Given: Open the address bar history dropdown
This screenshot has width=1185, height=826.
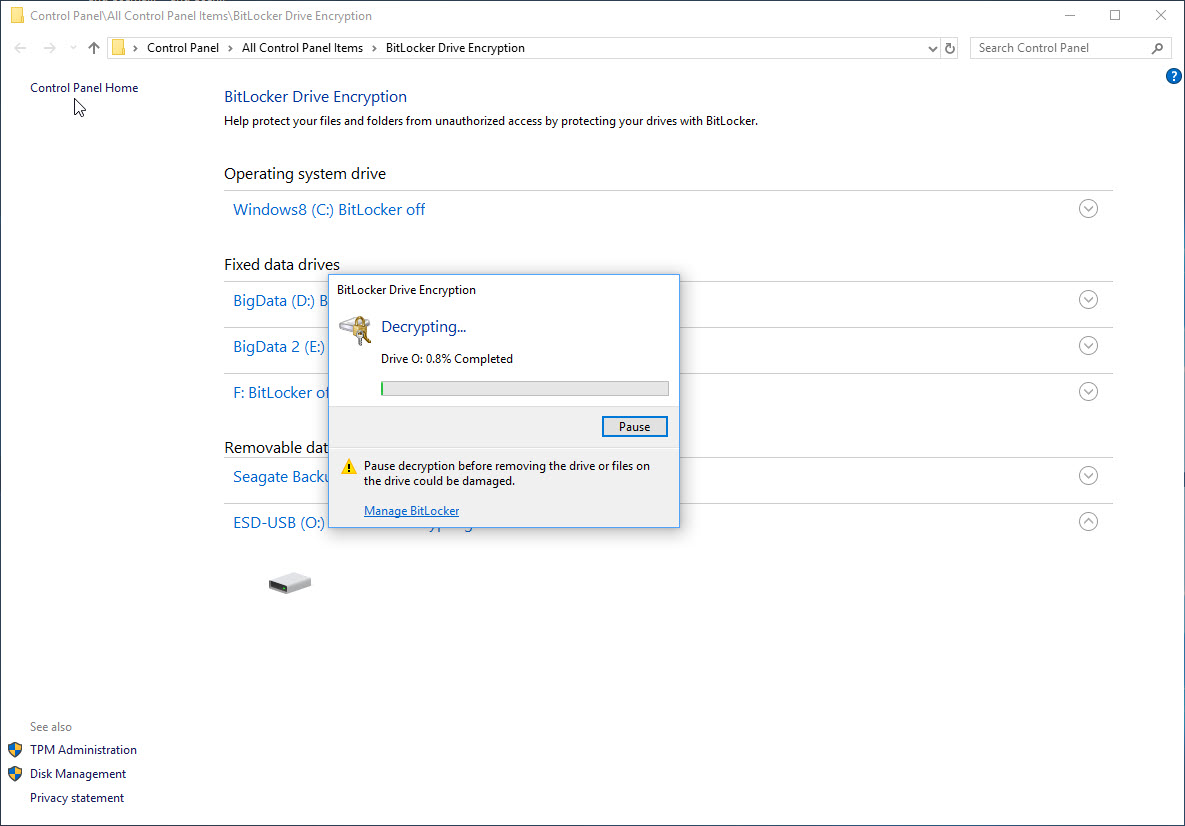Looking at the screenshot, I should click(x=933, y=48).
